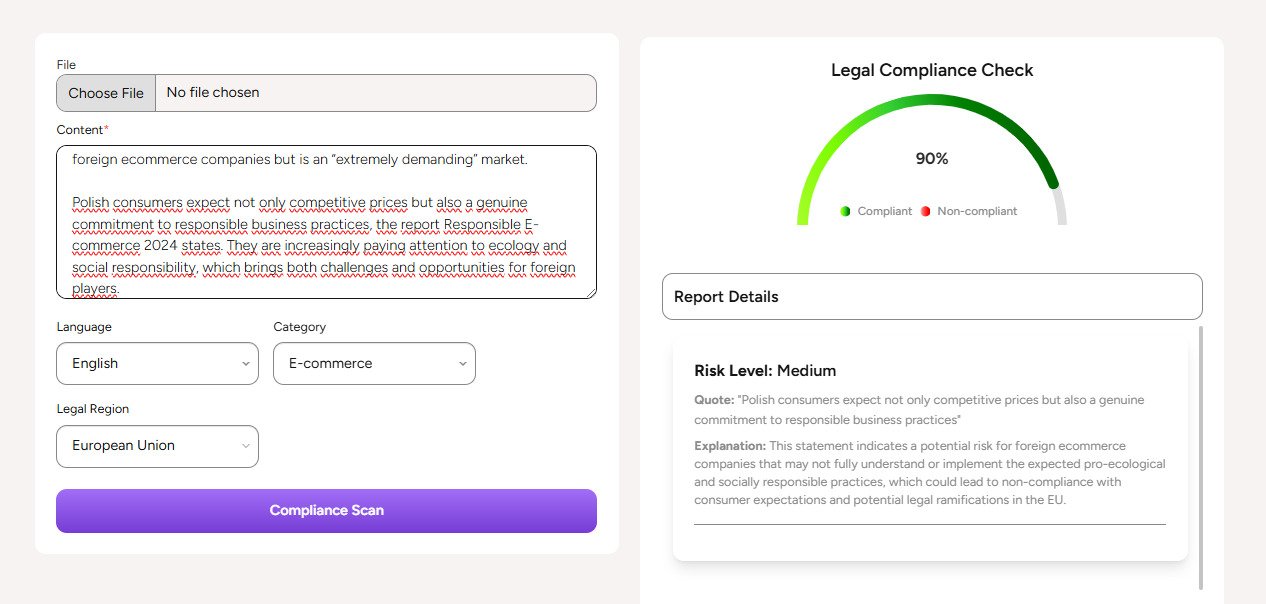Image resolution: width=1266 pixels, height=604 pixels.
Task: Click the red Non-compliant legend dot
Action: click(925, 211)
